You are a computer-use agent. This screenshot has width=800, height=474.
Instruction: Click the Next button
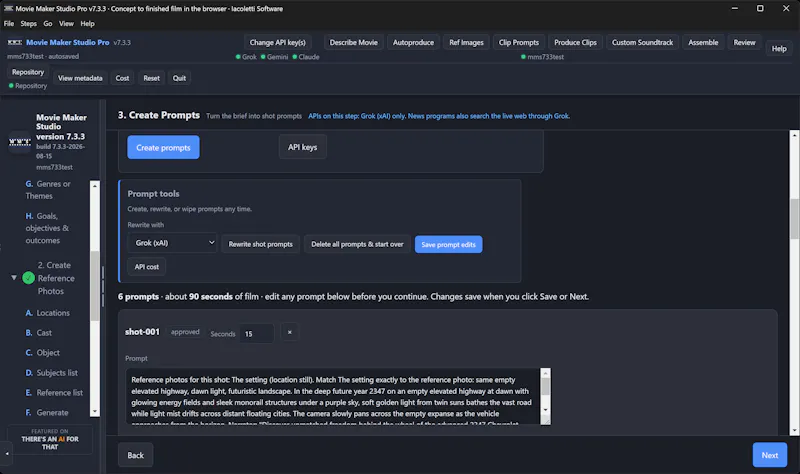pos(769,455)
